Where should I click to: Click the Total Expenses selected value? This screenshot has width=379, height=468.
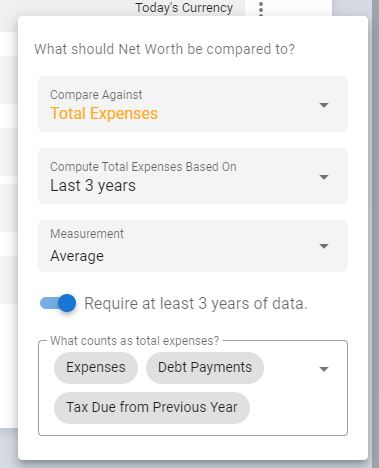(104, 113)
